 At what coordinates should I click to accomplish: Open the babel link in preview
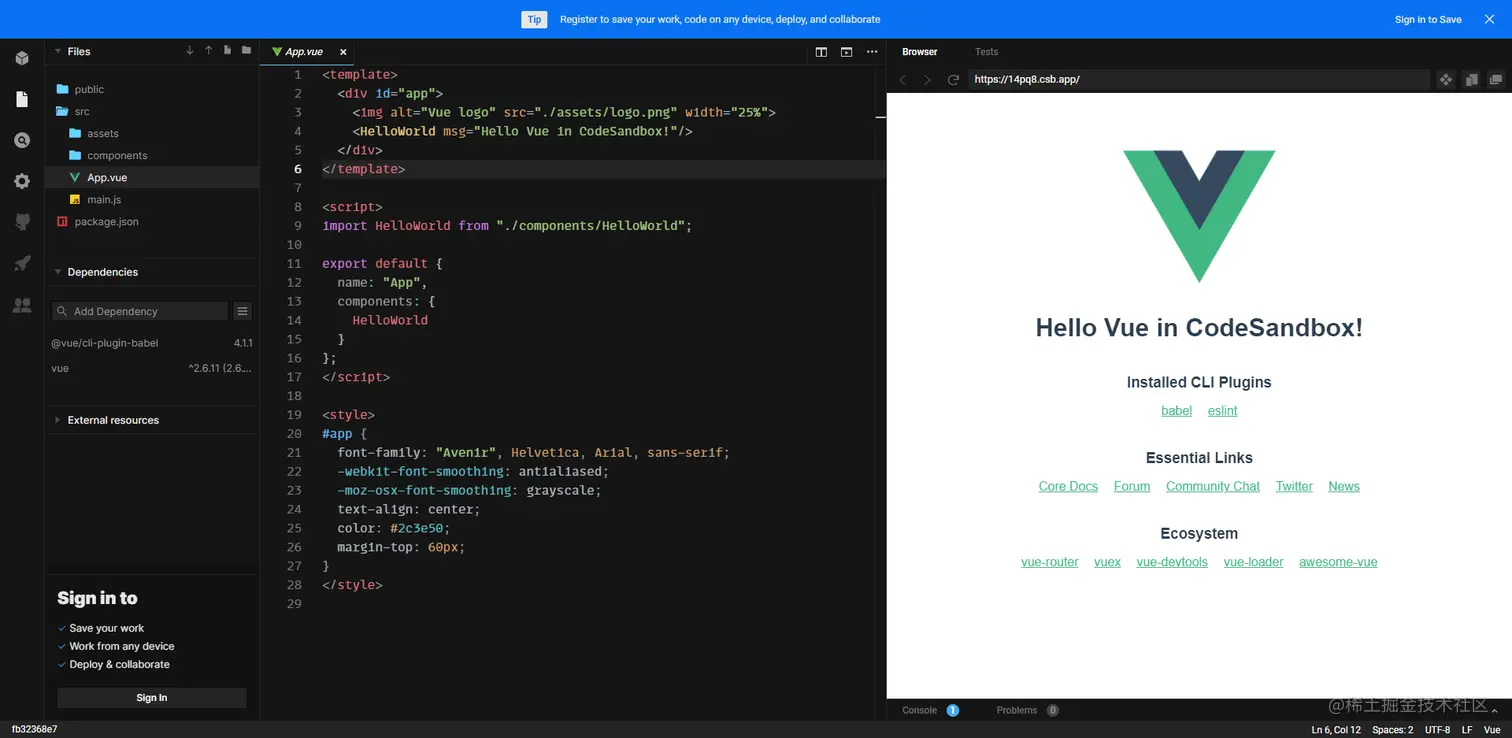1176,411
